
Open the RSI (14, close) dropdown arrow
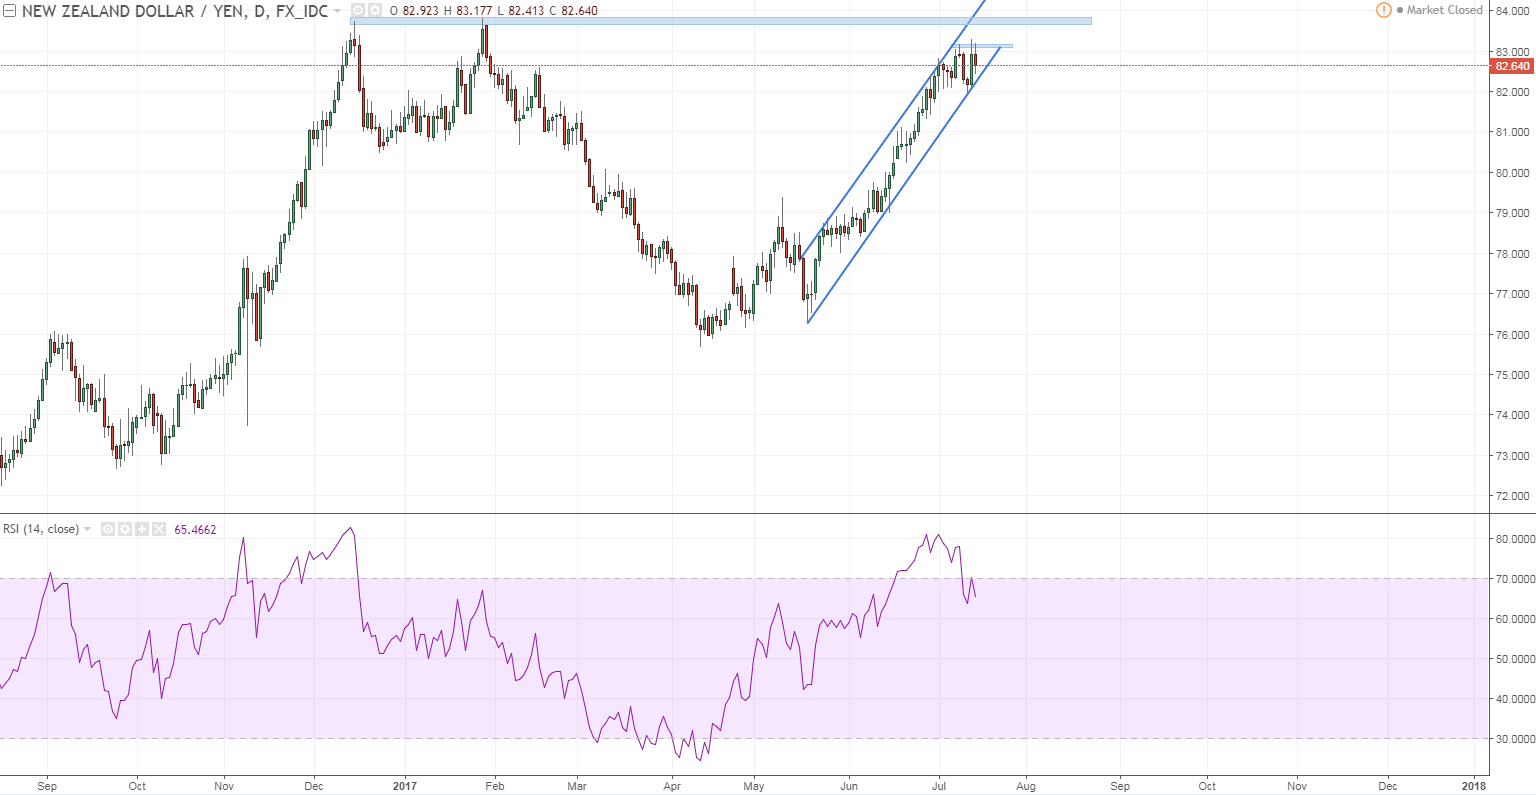coord(87,529)
